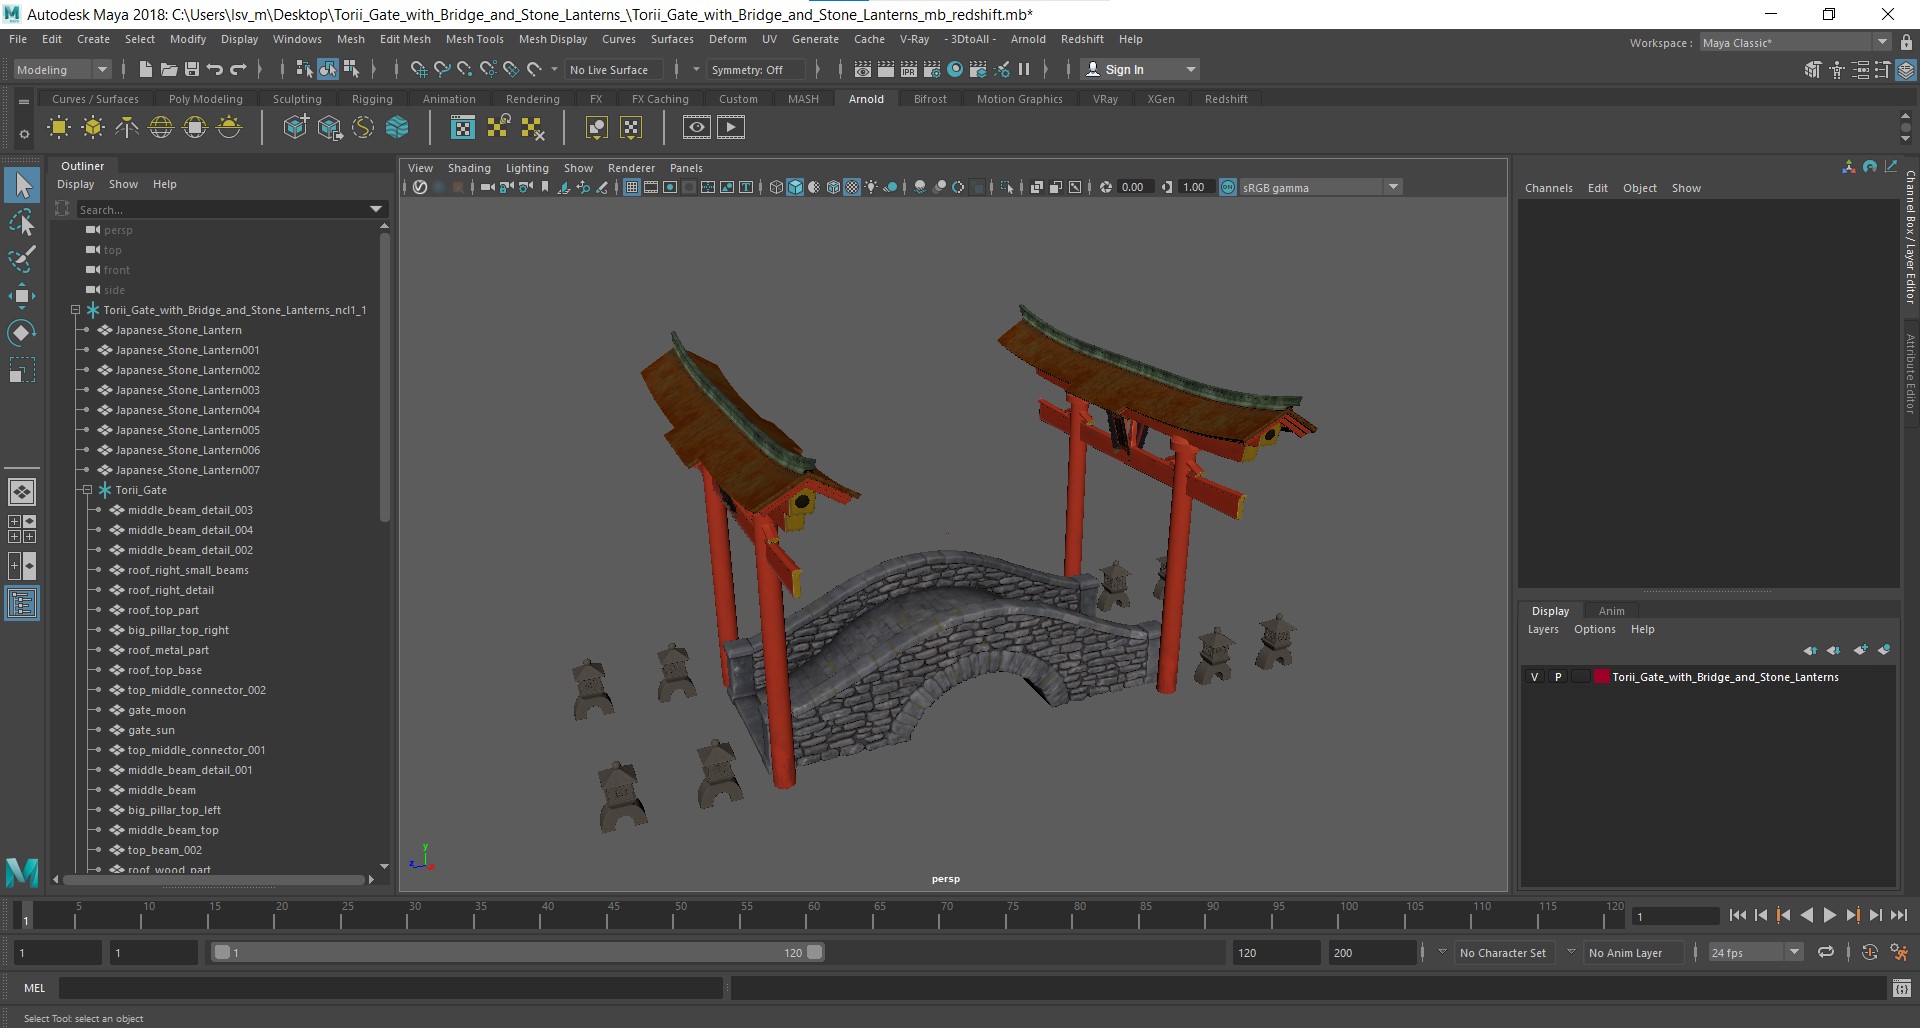Viewport: 1920px width, 1028px height.
Task: Click the Undo arrow icon
Action: coord(214,69)
